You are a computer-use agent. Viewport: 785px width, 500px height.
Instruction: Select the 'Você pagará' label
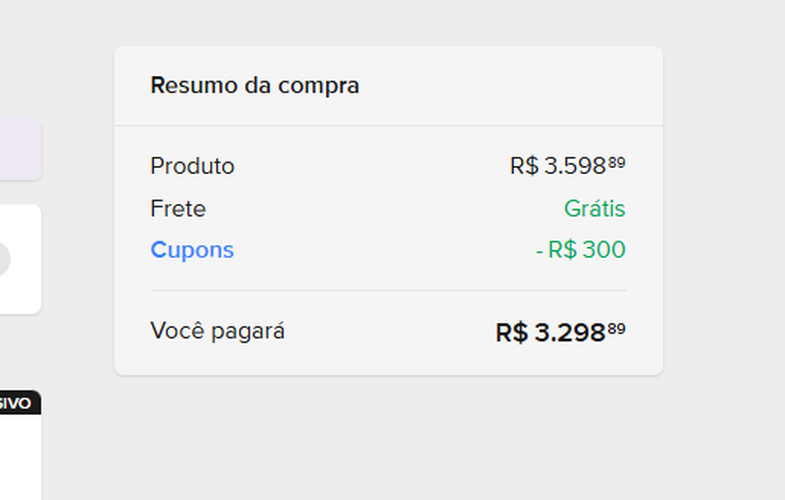coord(217,331)
